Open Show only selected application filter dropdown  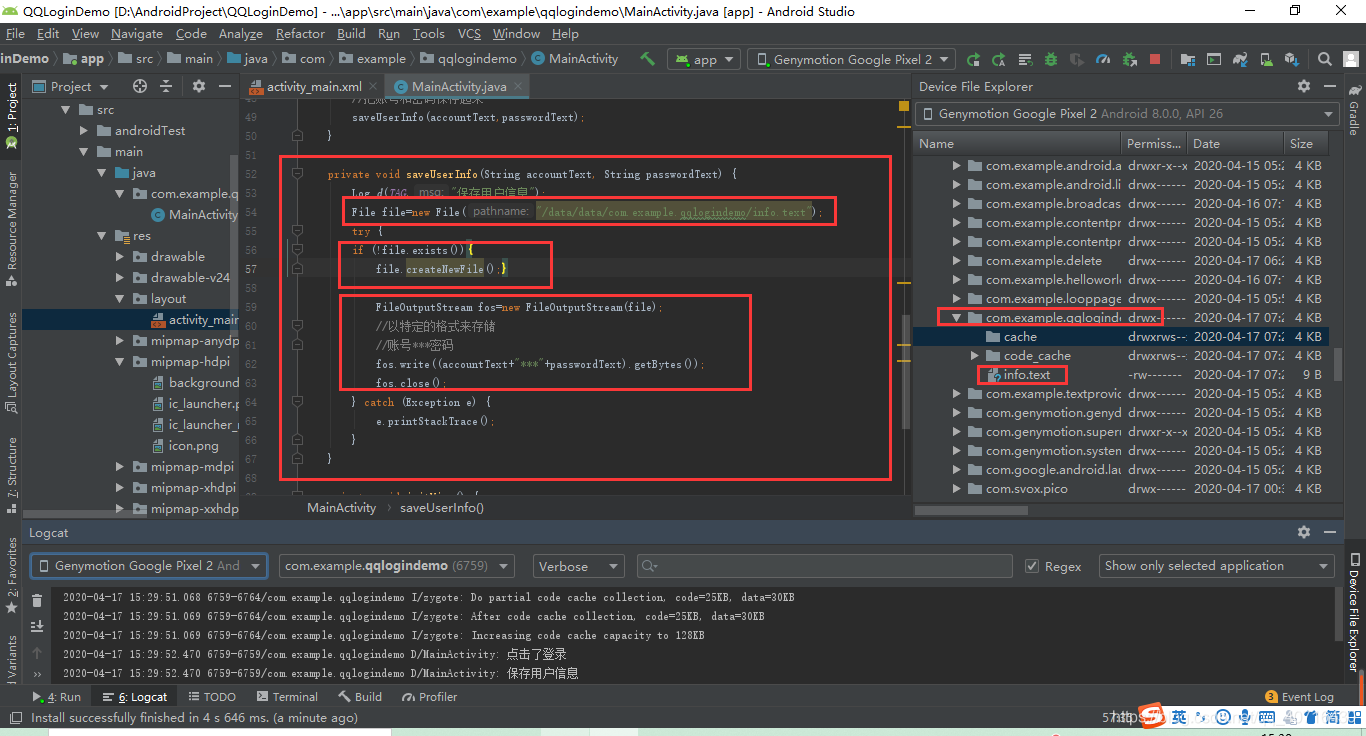(x=1216, y=566)
